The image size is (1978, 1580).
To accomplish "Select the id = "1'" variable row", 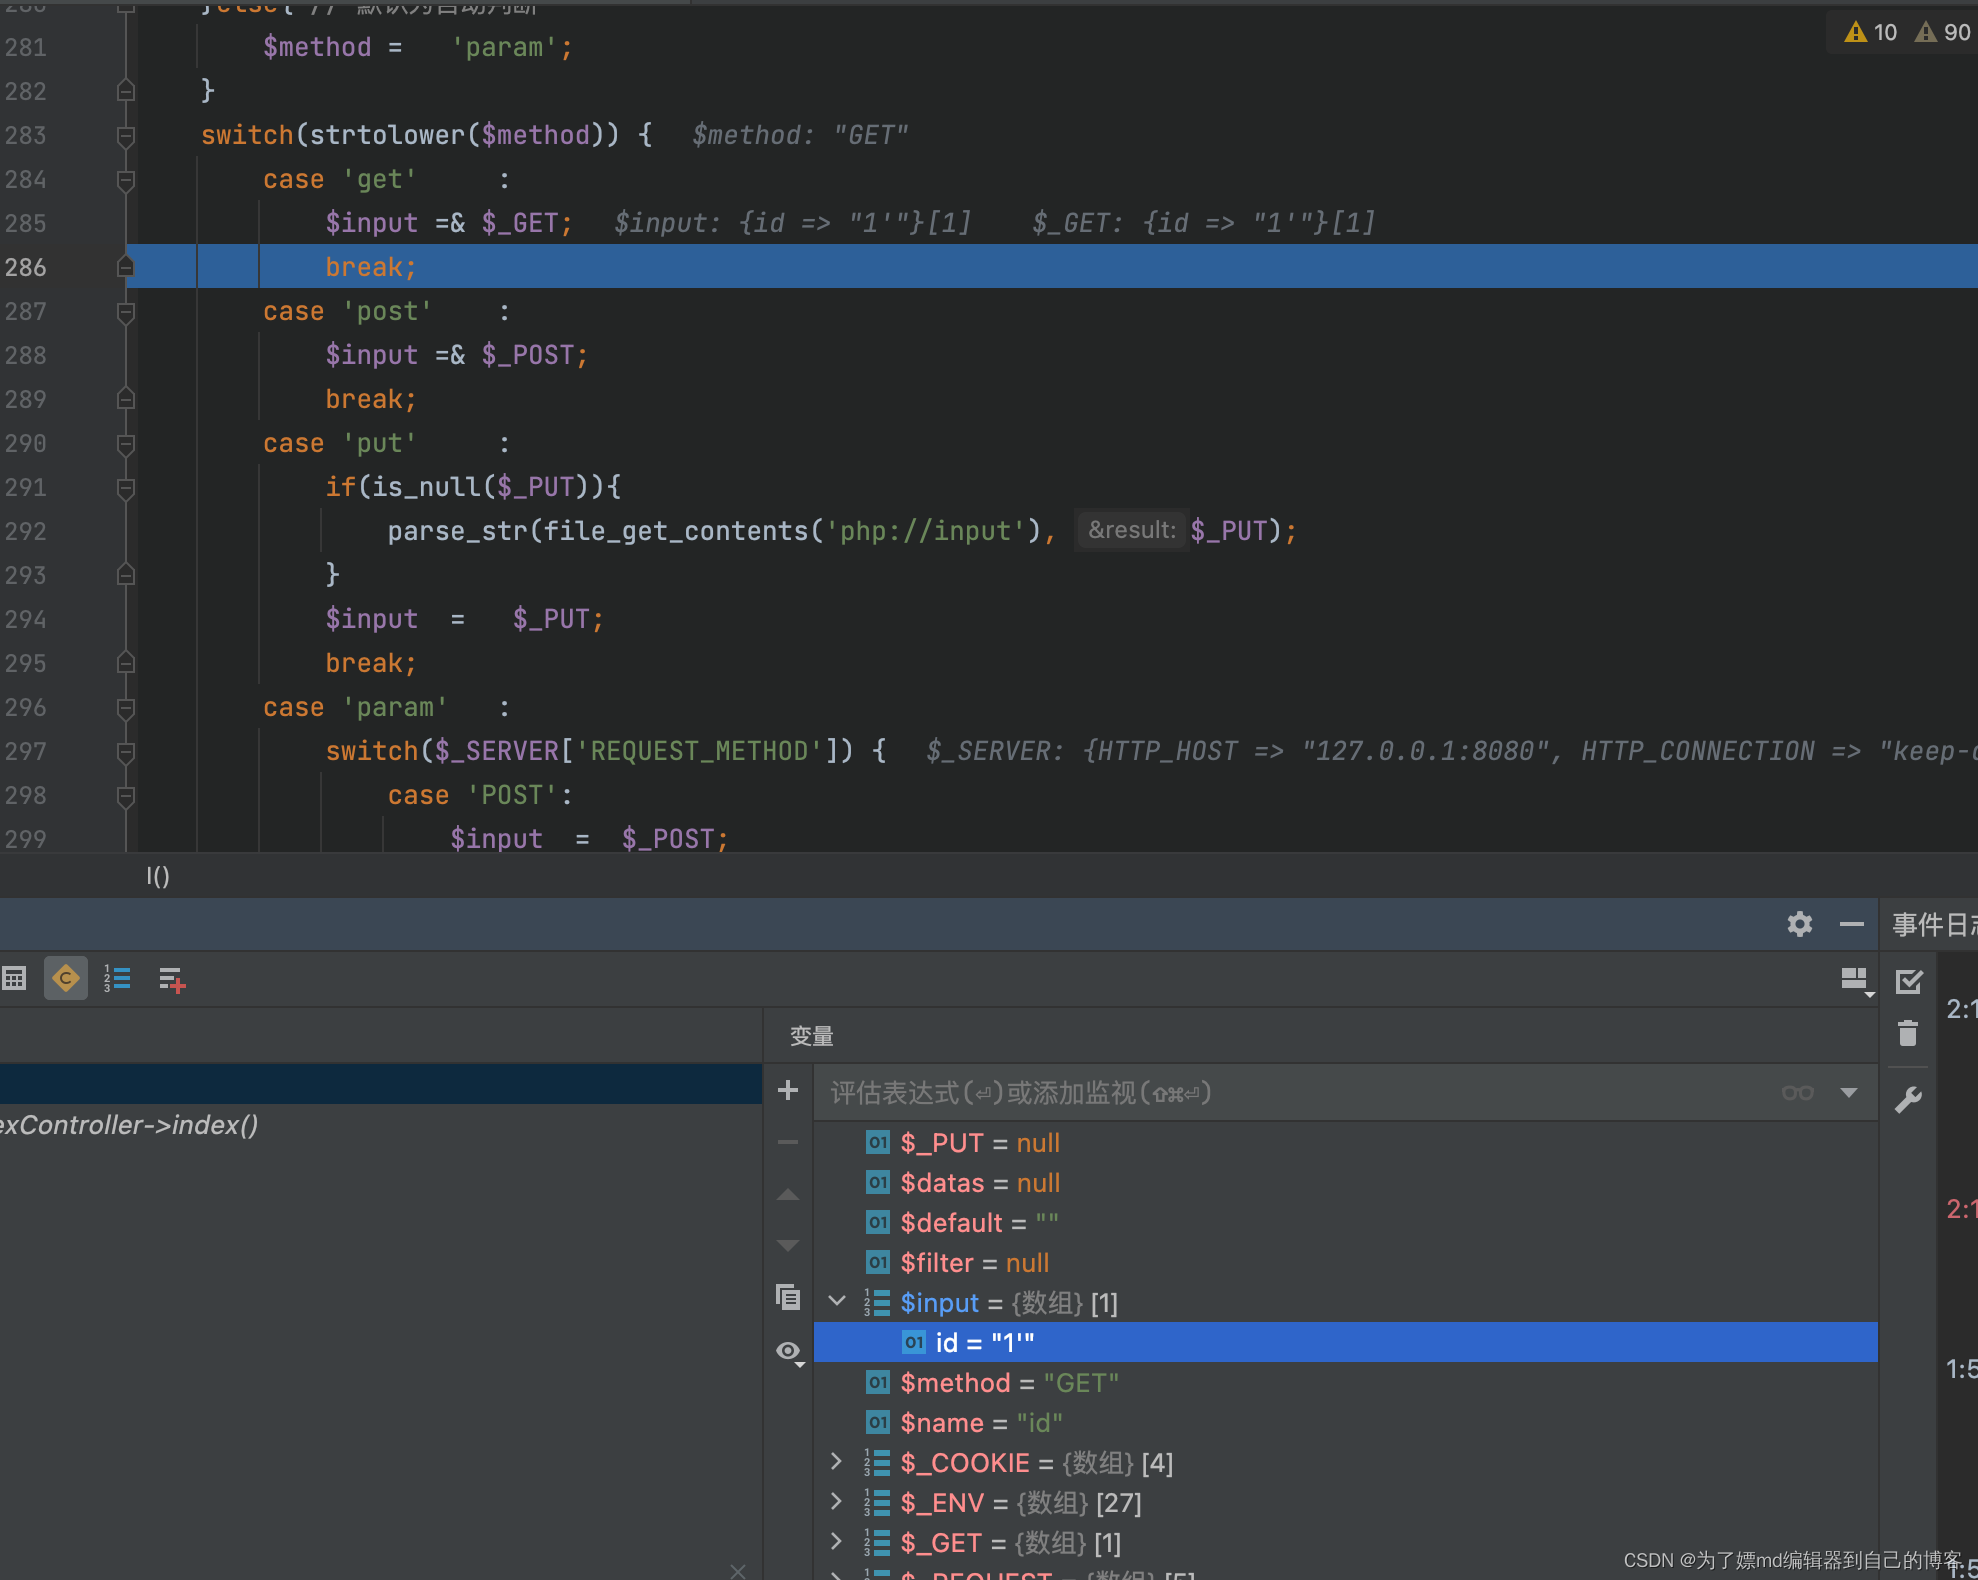I will [985, 1342].
